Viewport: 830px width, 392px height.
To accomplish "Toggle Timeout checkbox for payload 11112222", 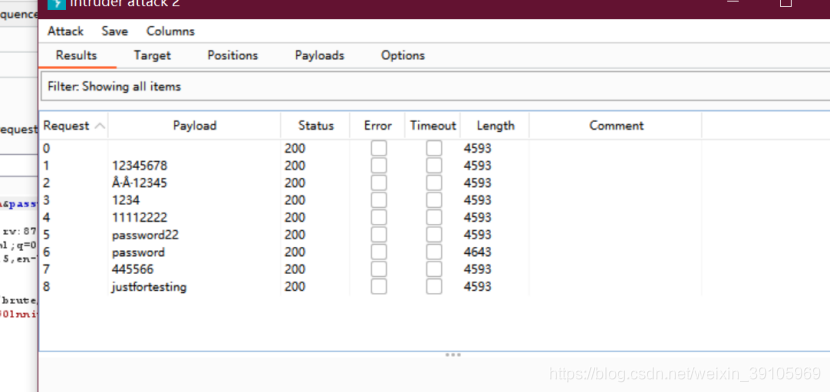I will click(434, 217).
